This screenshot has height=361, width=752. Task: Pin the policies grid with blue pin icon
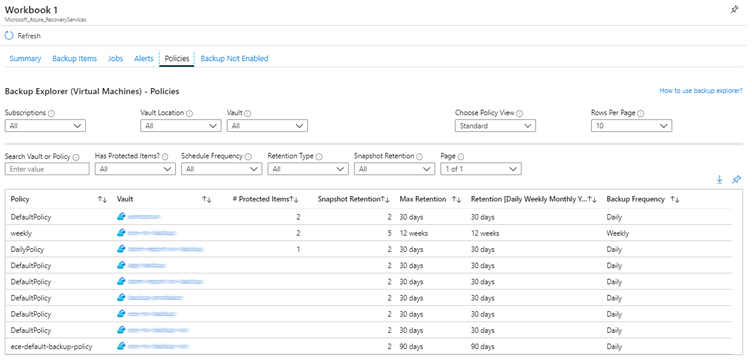736,179
